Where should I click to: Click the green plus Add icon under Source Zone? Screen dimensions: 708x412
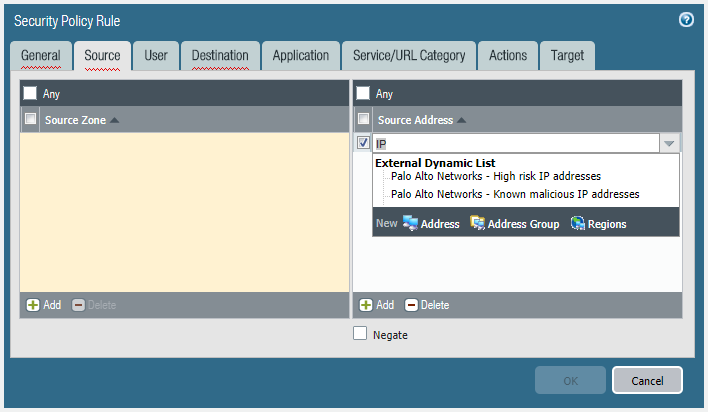click(x=33, y=305)
